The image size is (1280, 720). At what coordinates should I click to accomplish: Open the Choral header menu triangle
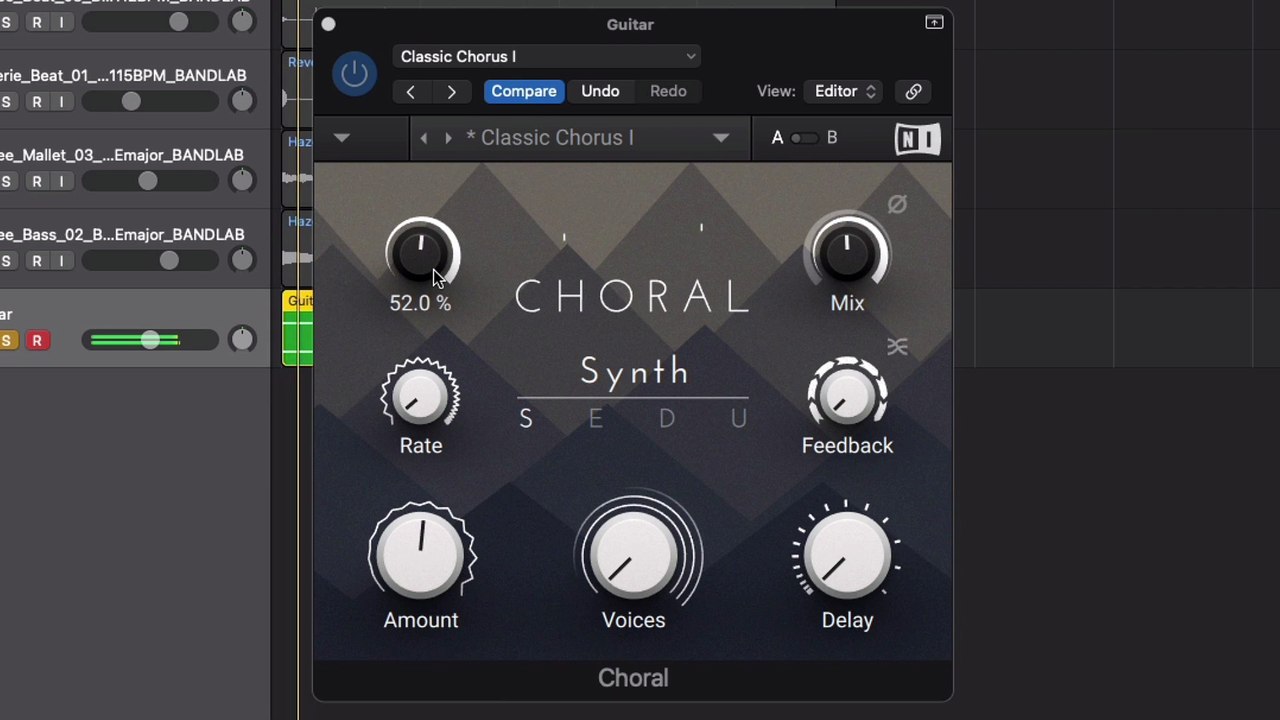(341, 138)
